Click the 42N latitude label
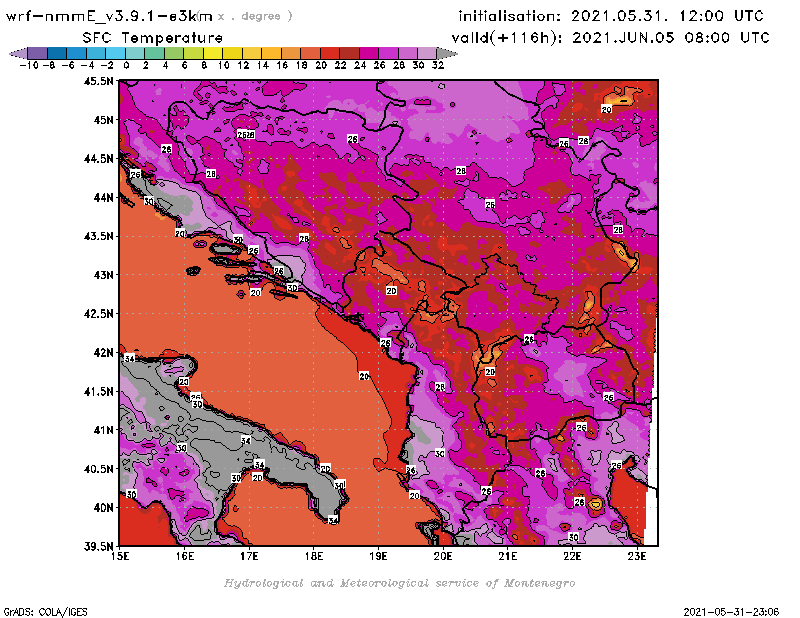 [103, 353]
